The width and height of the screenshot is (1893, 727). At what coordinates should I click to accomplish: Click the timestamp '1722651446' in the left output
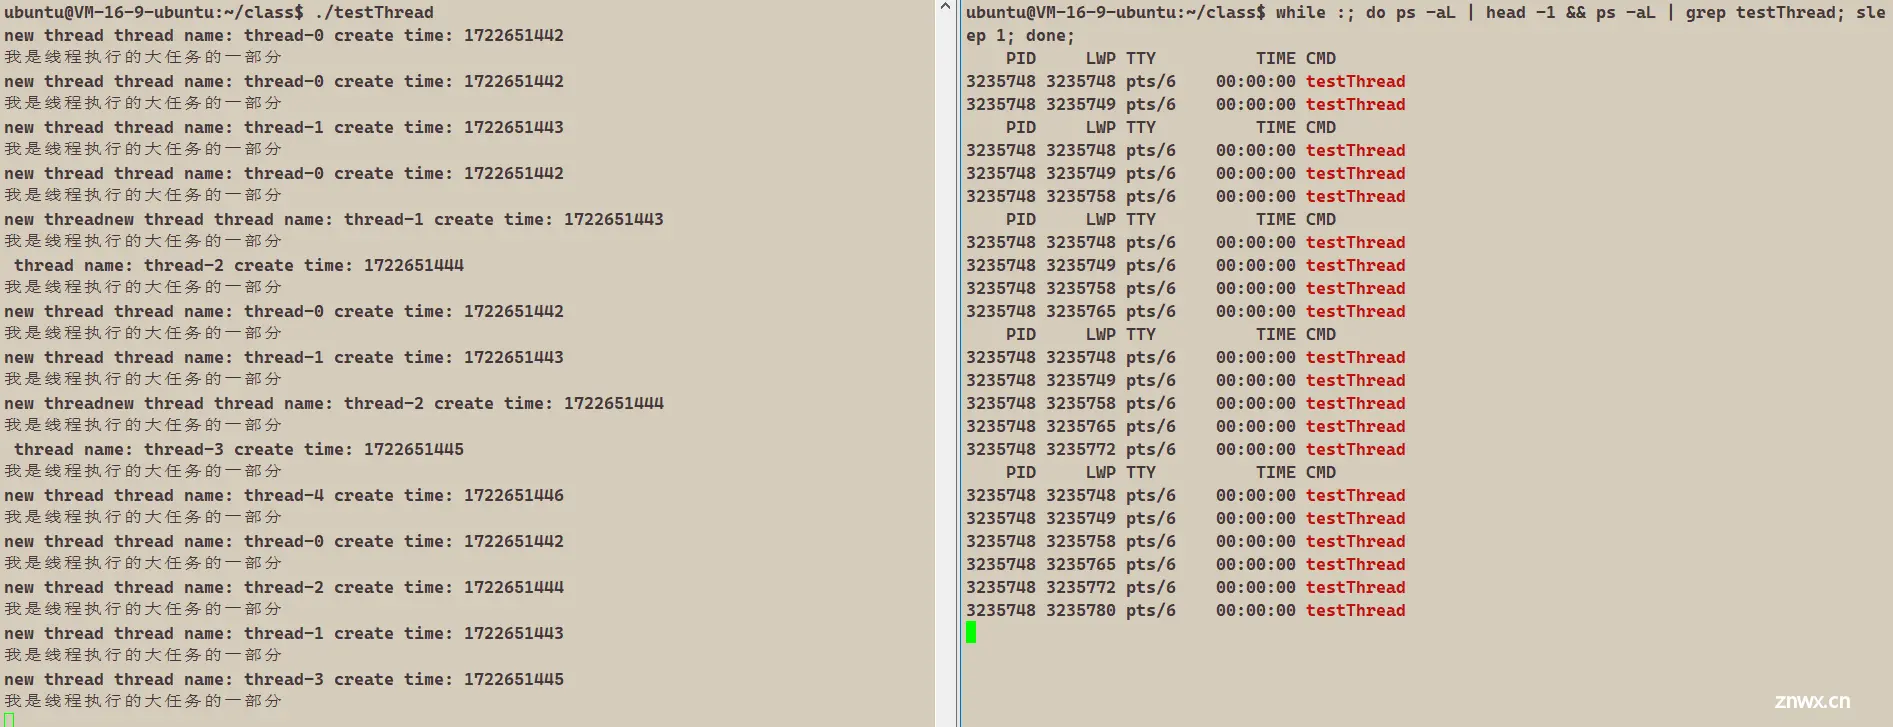pos(514,495)
